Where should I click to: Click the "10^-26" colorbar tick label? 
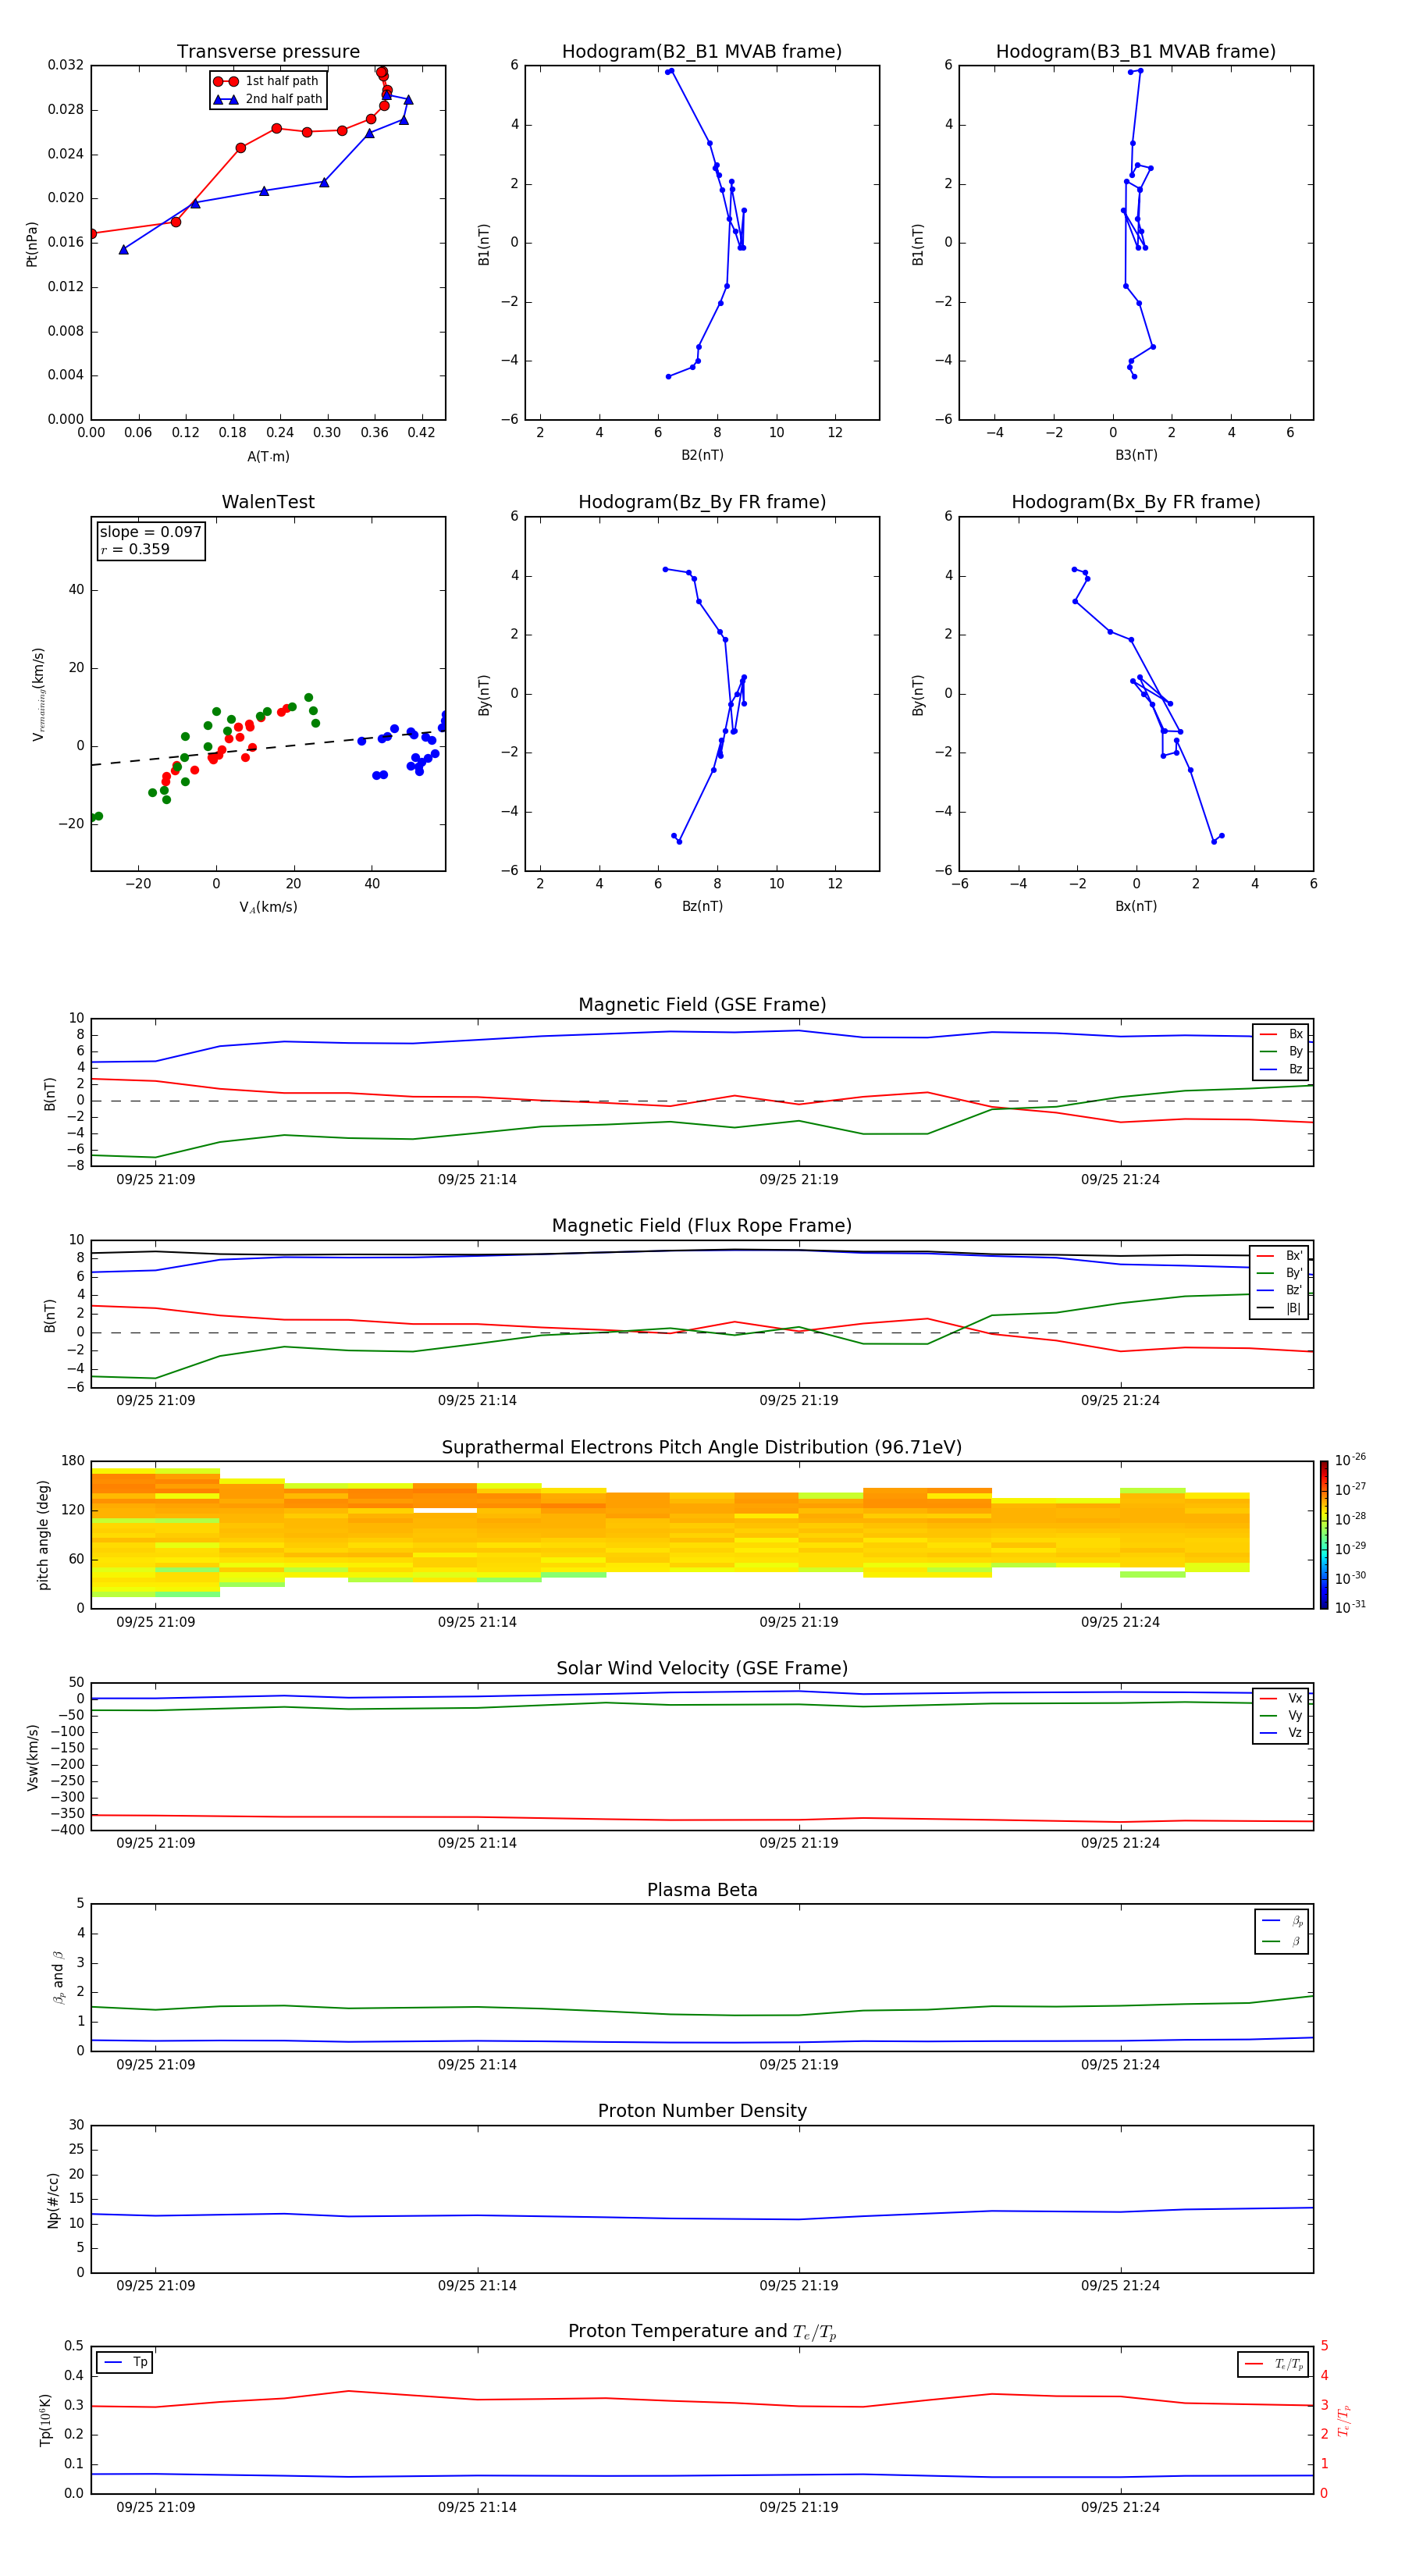(x=1350, y=1460)
